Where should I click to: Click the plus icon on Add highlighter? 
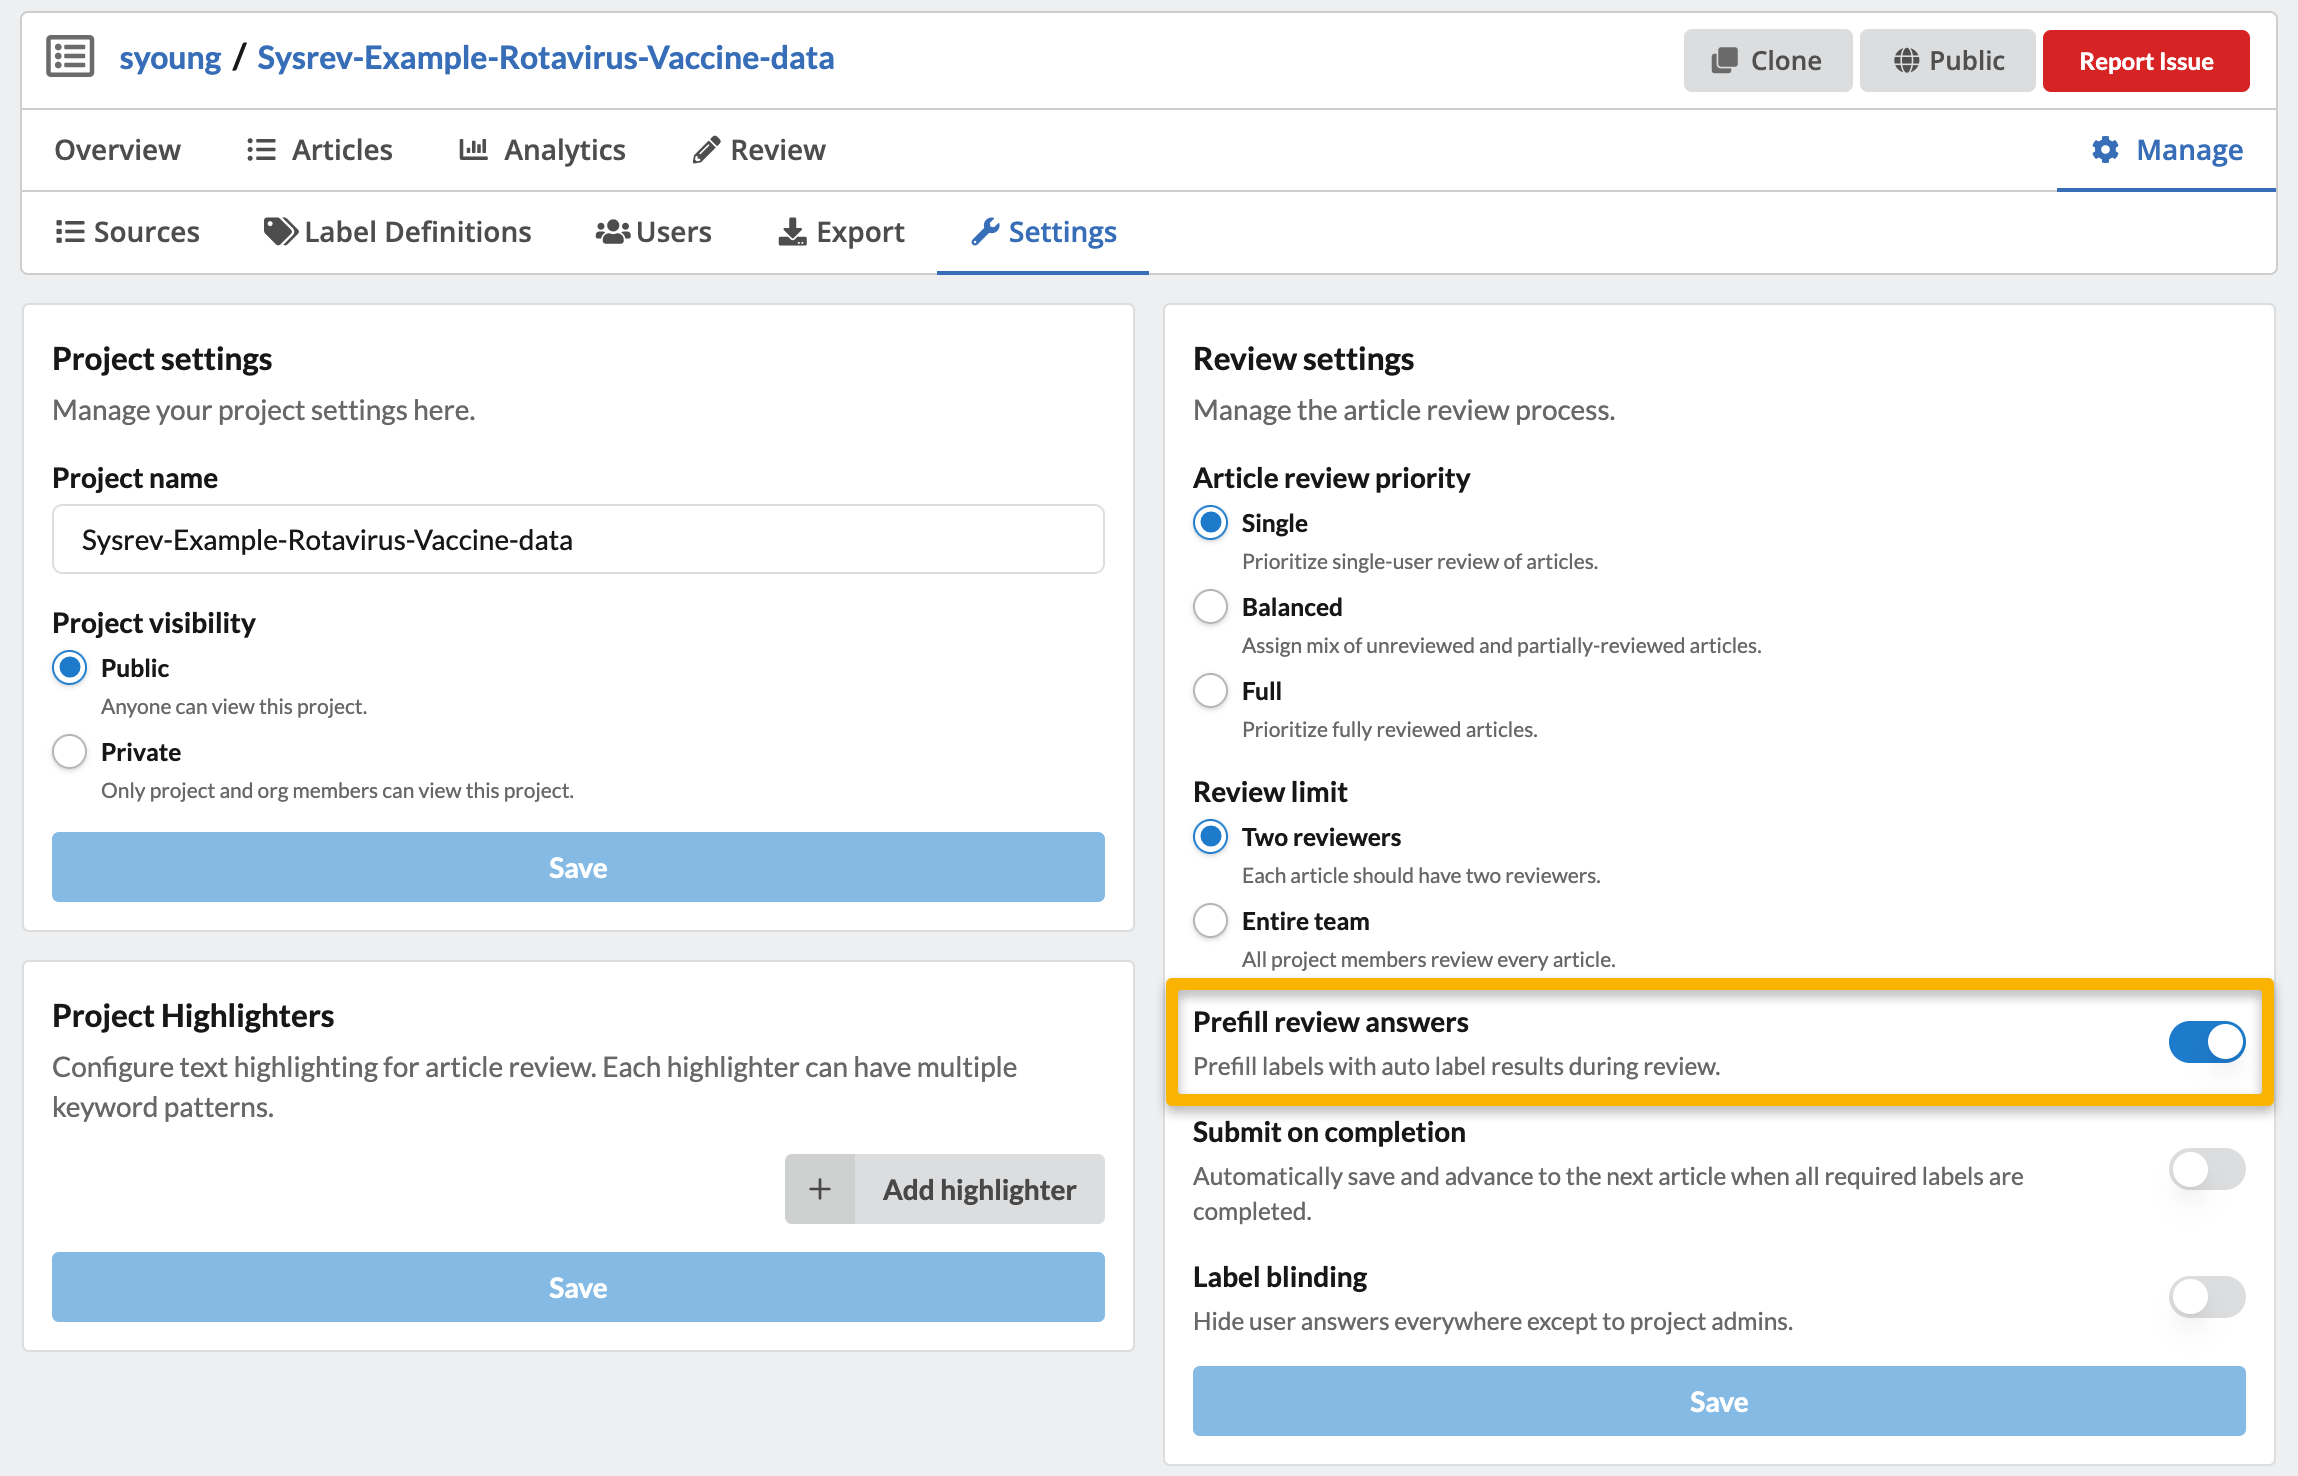click(820, 1189)
